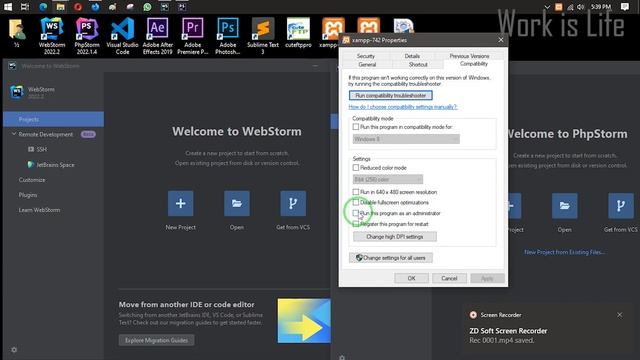Switch to the General tab
The image size is (640, 360).
tap(367, 64)
